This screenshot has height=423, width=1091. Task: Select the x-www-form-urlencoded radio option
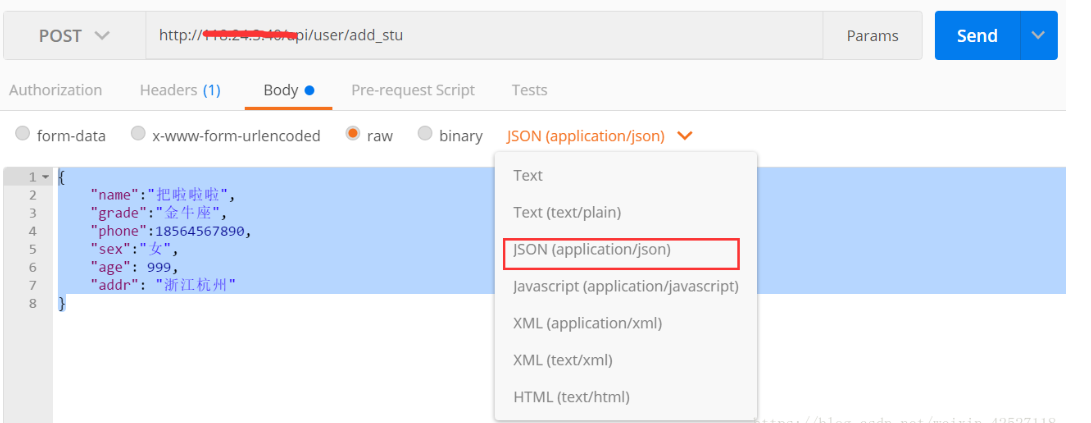pyautogui.click(x=138, y=134)
